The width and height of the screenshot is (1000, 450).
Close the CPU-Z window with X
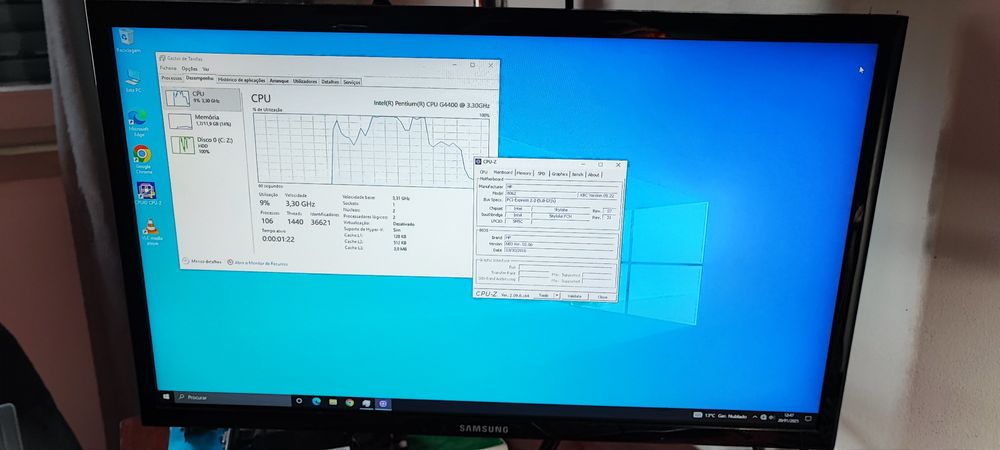(618, 164)
